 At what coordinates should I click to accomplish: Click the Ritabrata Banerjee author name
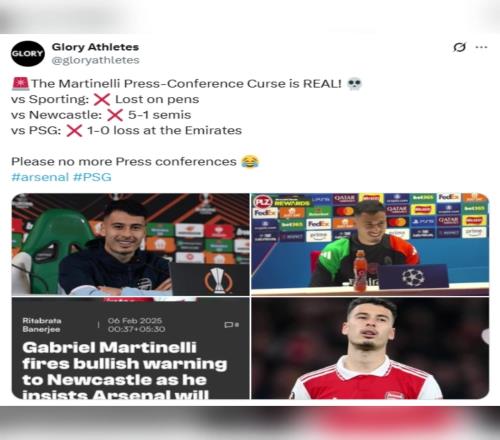coord(42,325)
